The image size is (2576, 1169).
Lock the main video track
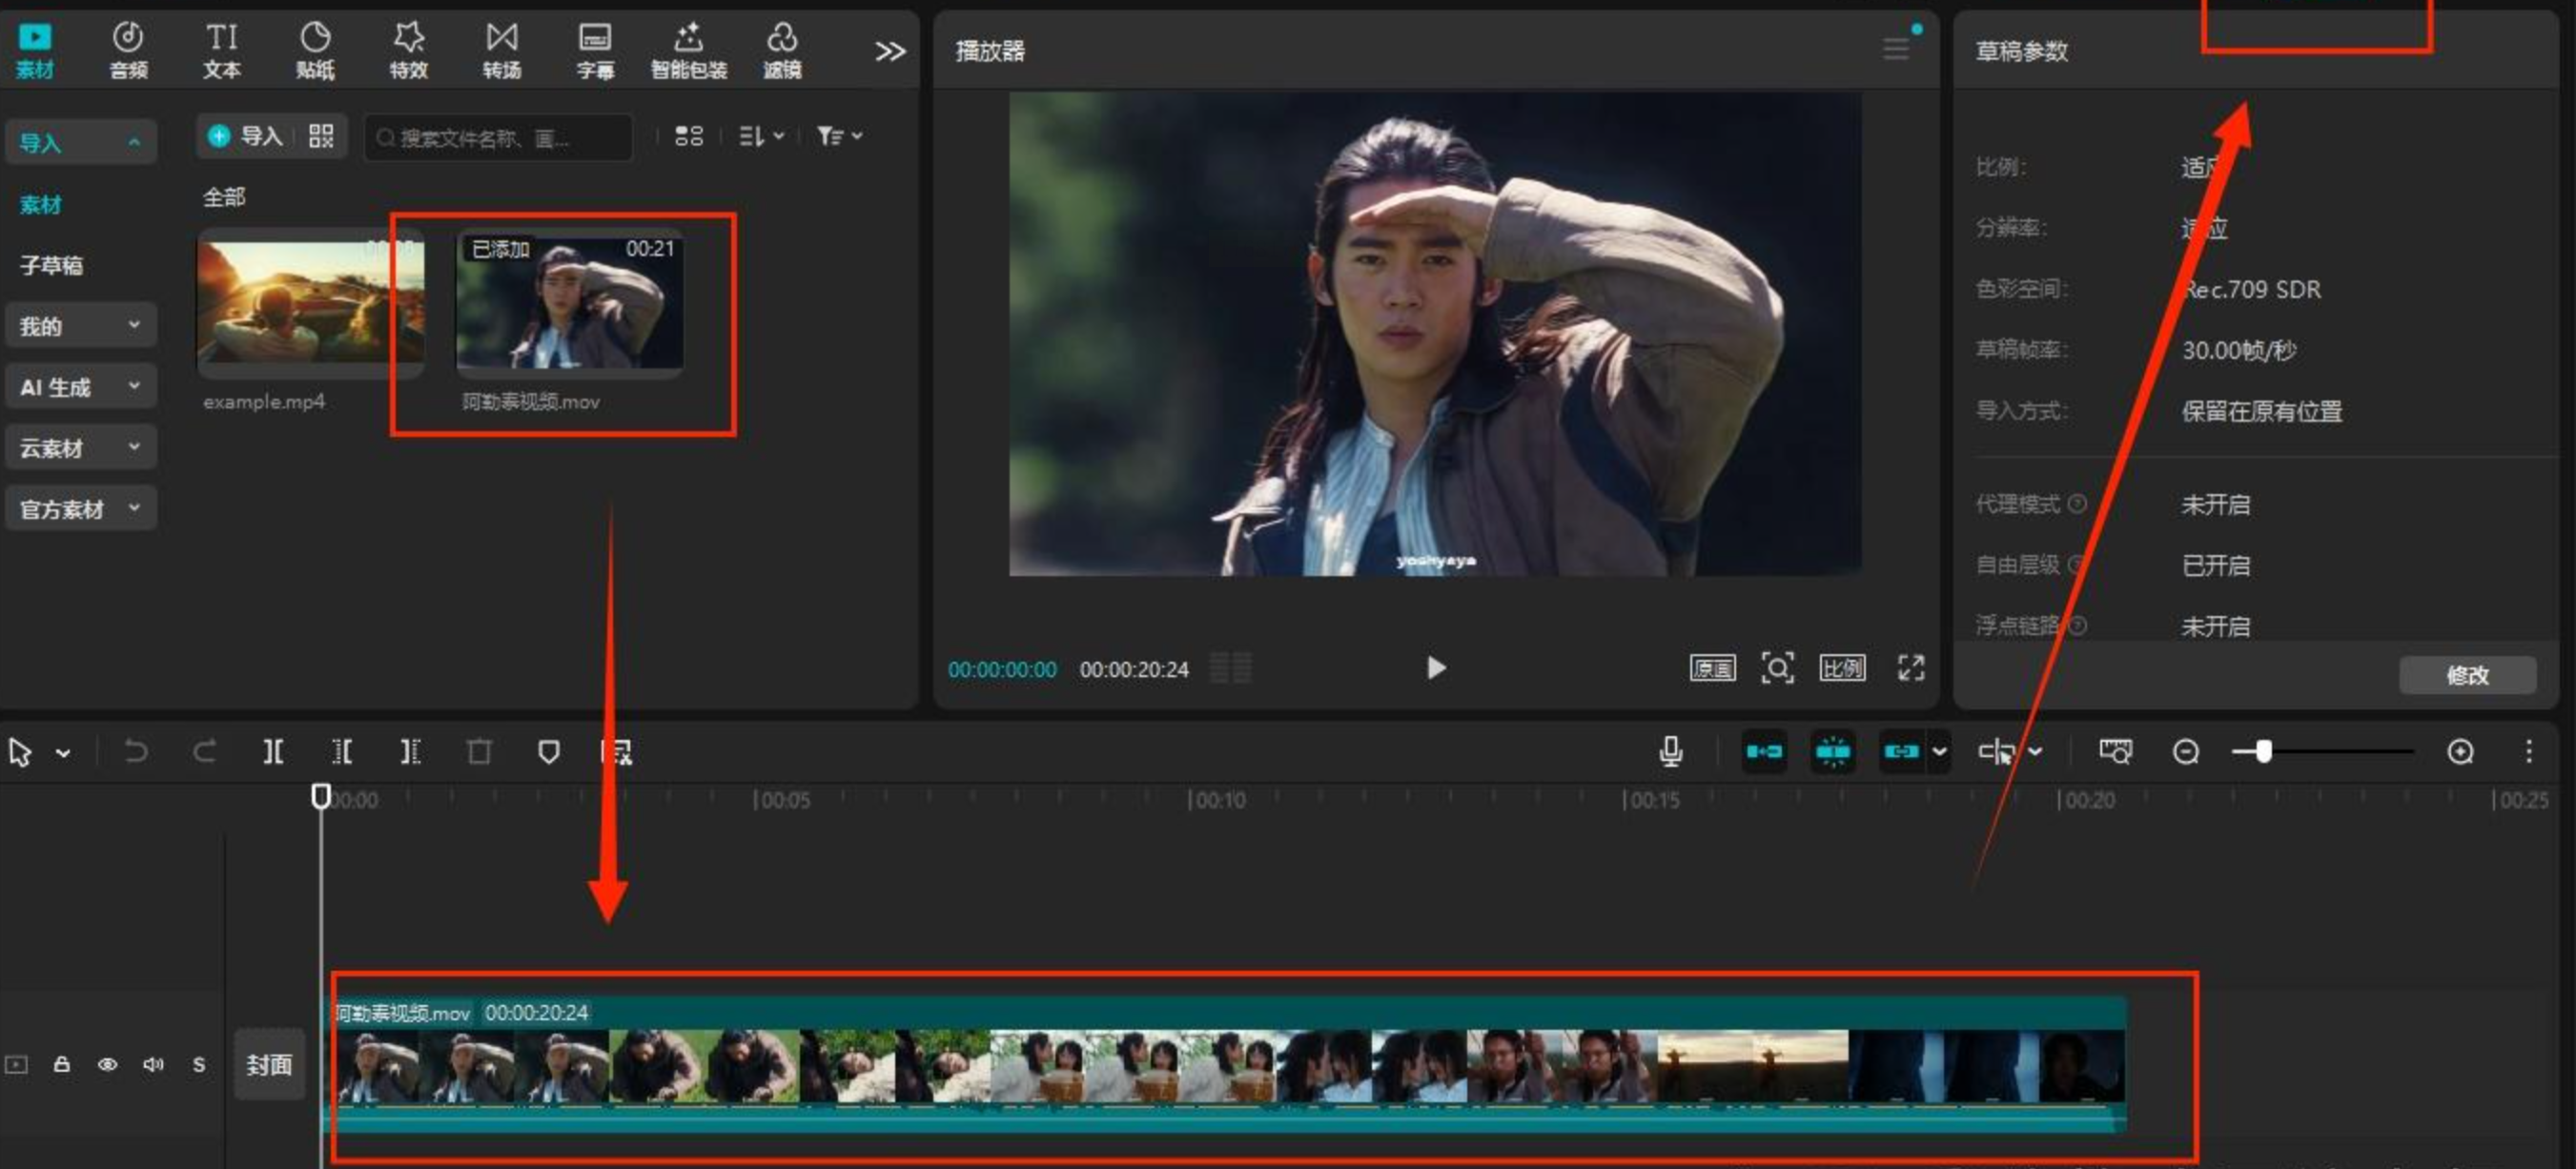pos(62,1064)
